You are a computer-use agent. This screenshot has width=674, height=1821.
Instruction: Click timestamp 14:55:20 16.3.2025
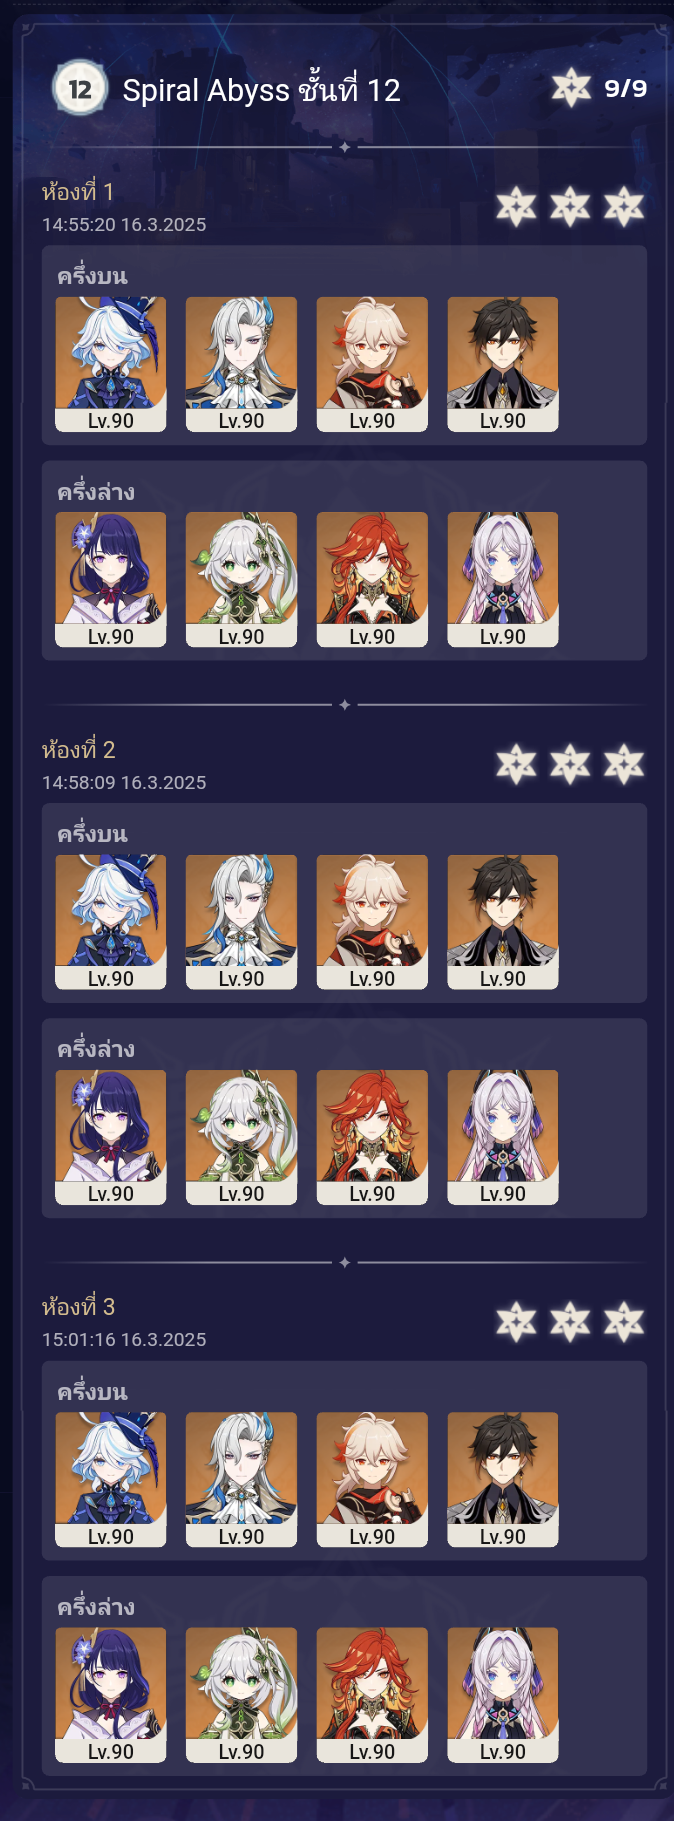pyautogui.click(x=124, y=224)
